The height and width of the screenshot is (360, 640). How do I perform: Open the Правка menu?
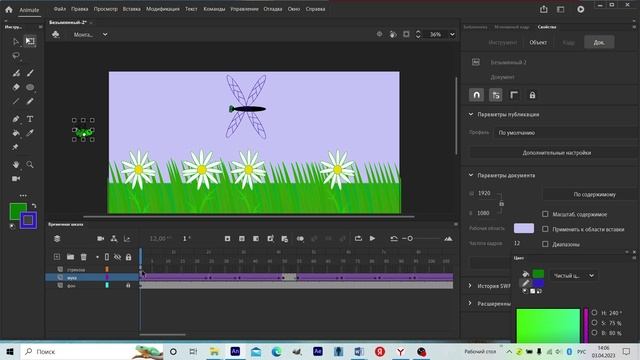80,9
